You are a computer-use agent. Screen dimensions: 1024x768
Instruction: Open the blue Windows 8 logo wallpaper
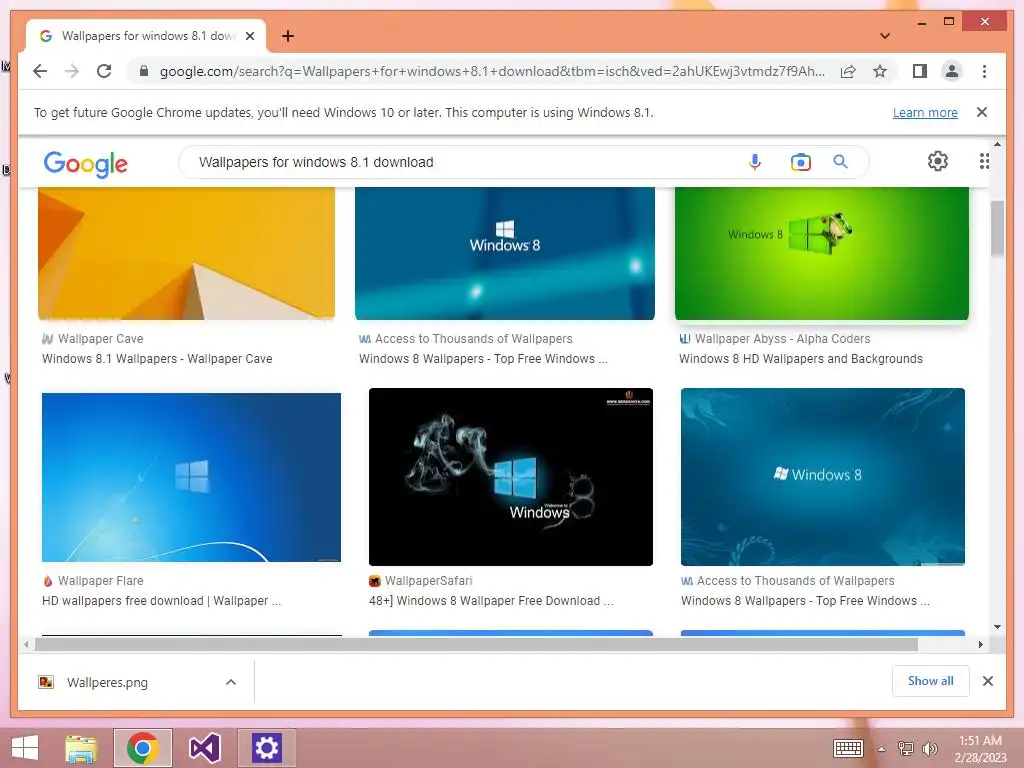[505, 253]
